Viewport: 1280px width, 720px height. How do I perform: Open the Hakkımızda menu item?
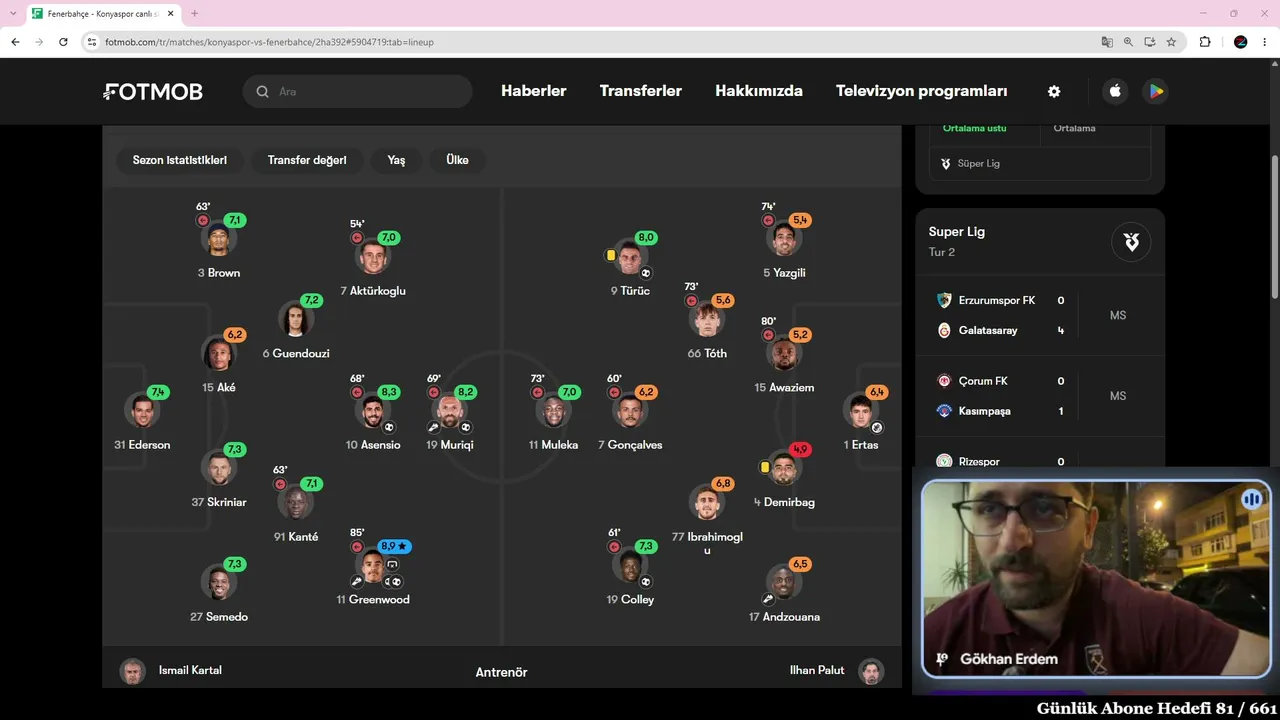759,91
